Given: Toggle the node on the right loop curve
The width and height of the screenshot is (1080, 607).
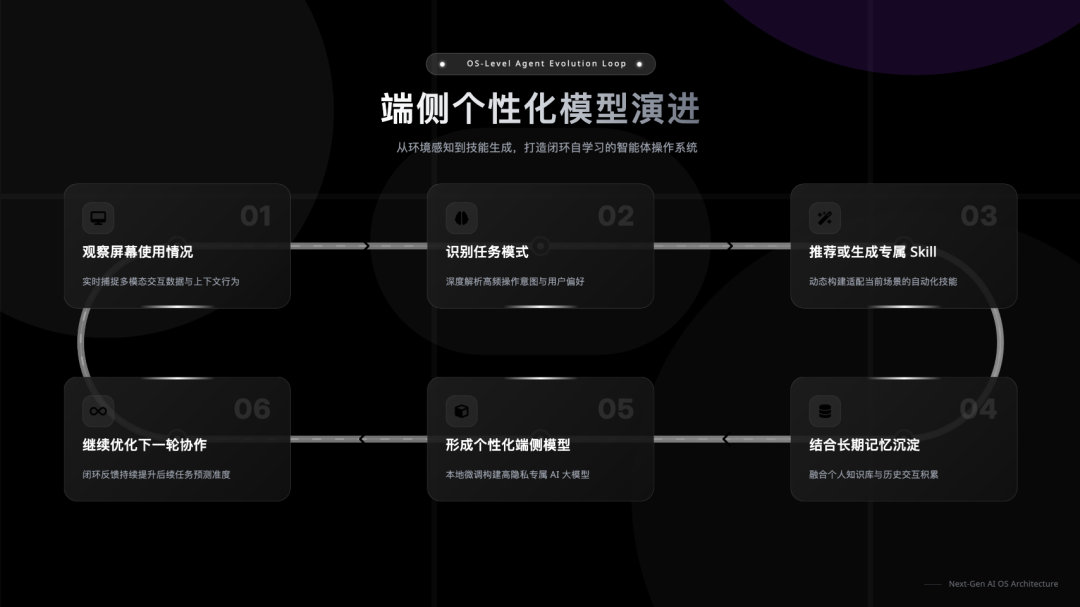Looking at the screenshot, I should (x=1000, y=342).
